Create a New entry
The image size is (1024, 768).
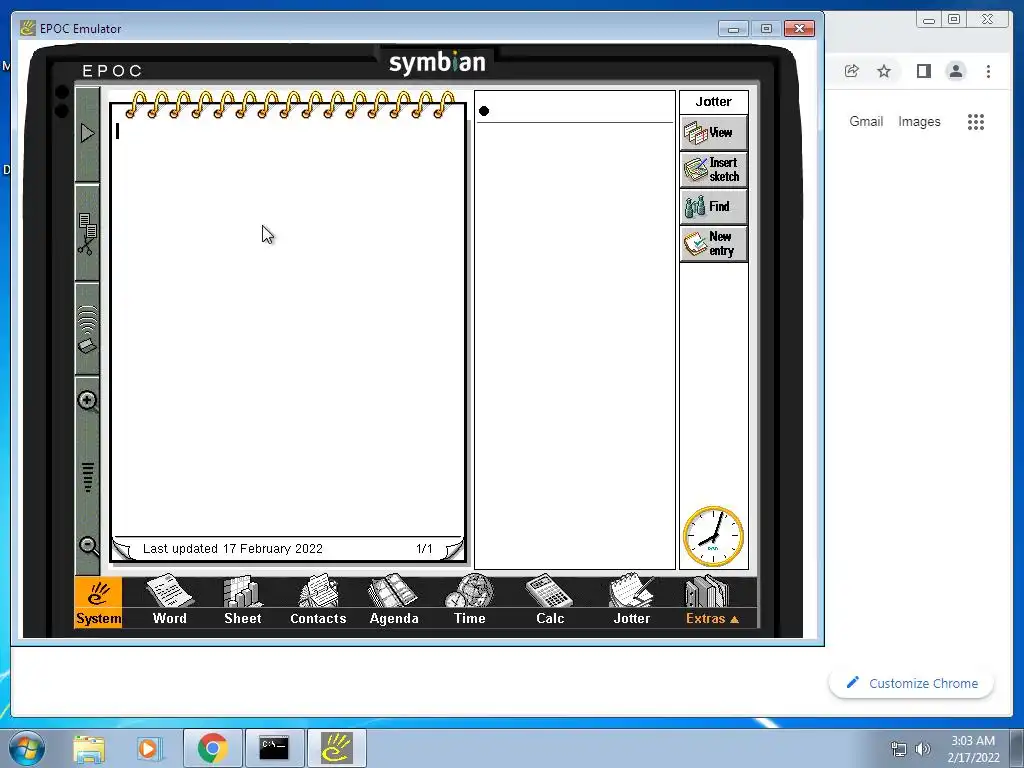[714, 244]
